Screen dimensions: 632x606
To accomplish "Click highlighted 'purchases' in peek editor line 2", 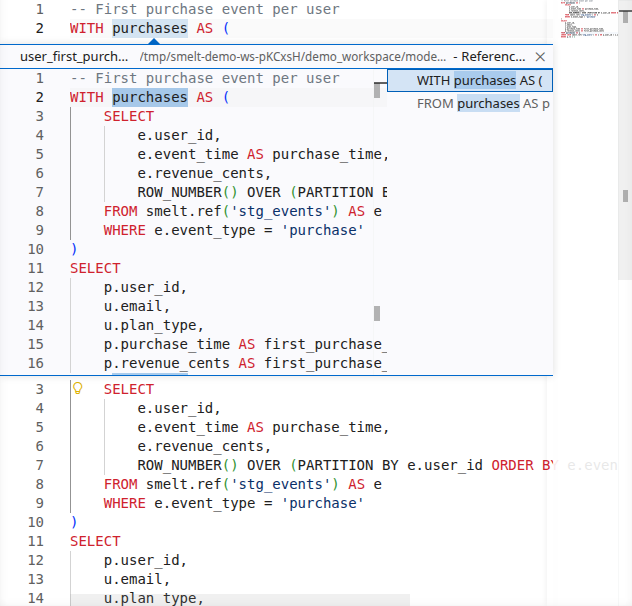I will pyautogui.click(x=149, y=97).
